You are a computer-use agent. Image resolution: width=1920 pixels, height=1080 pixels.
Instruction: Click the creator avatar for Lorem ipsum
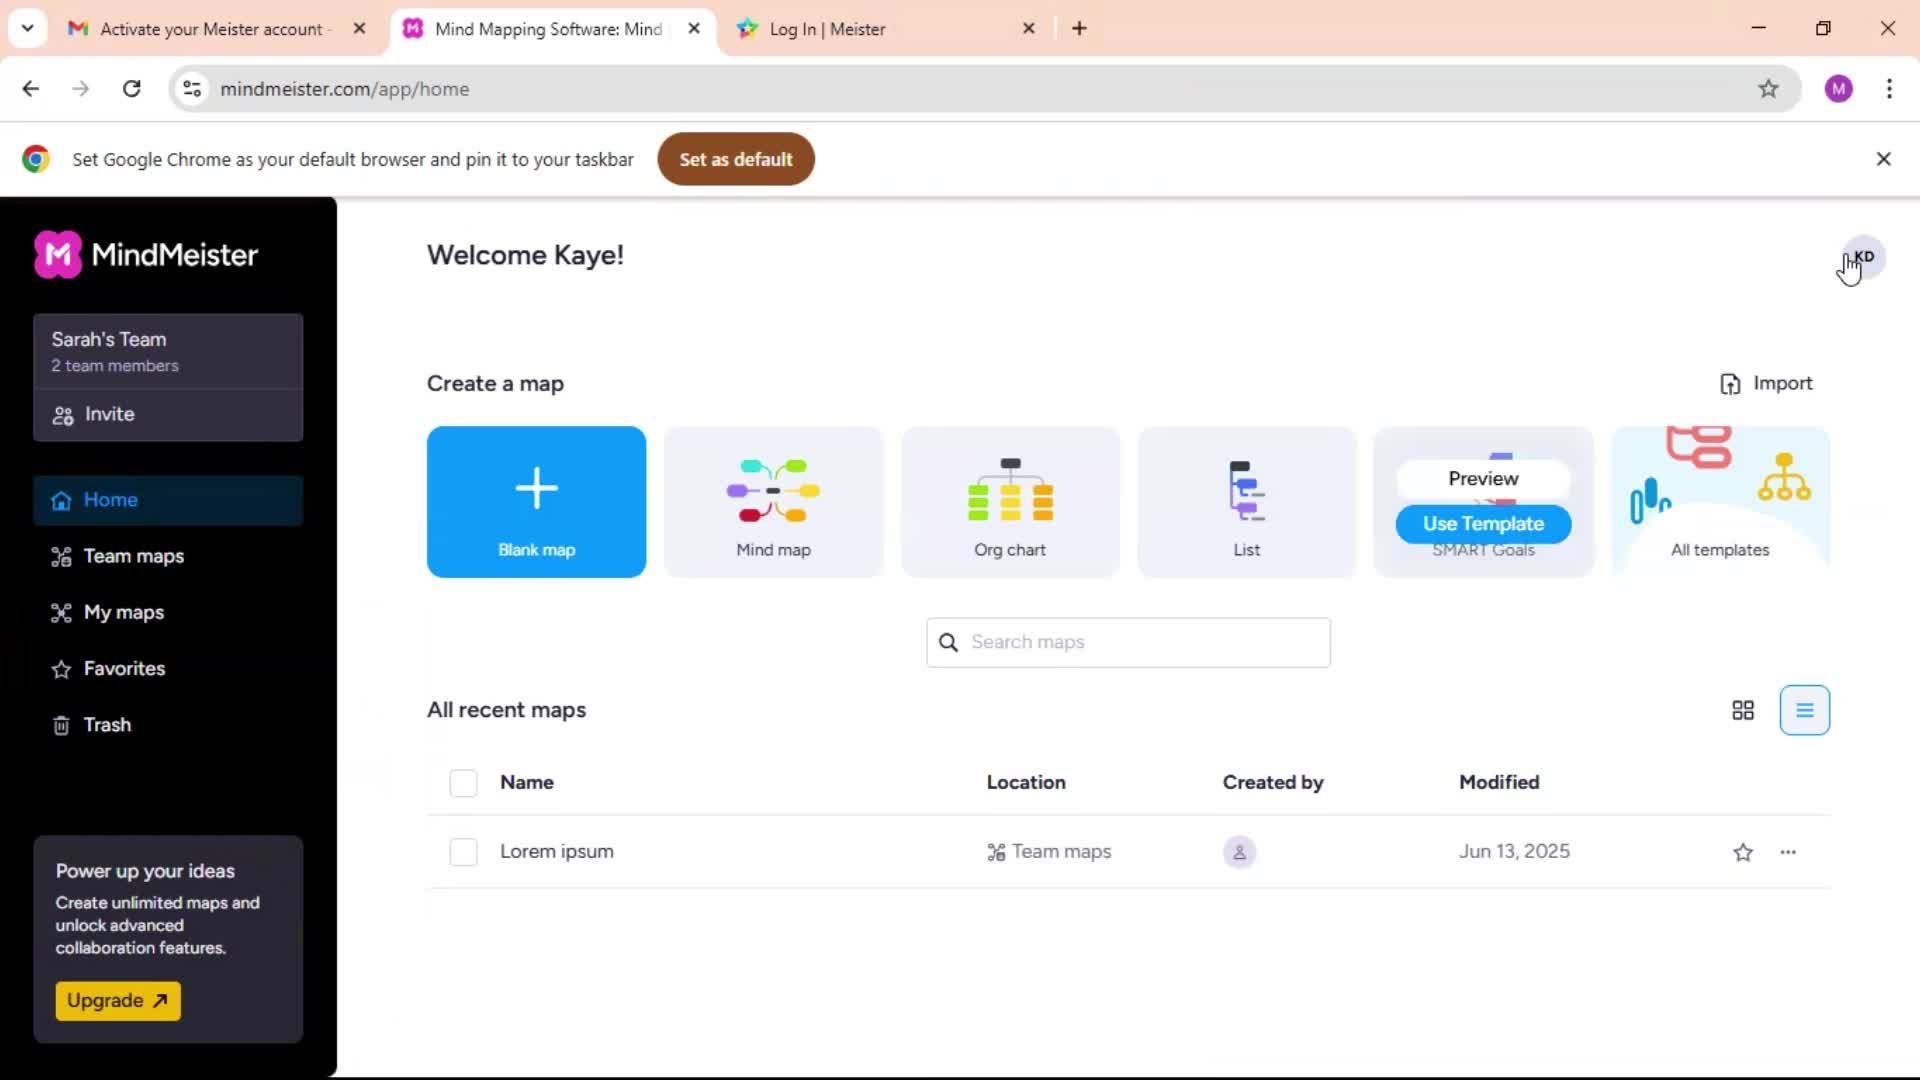pyautogui.click(x=1239, y=852)
